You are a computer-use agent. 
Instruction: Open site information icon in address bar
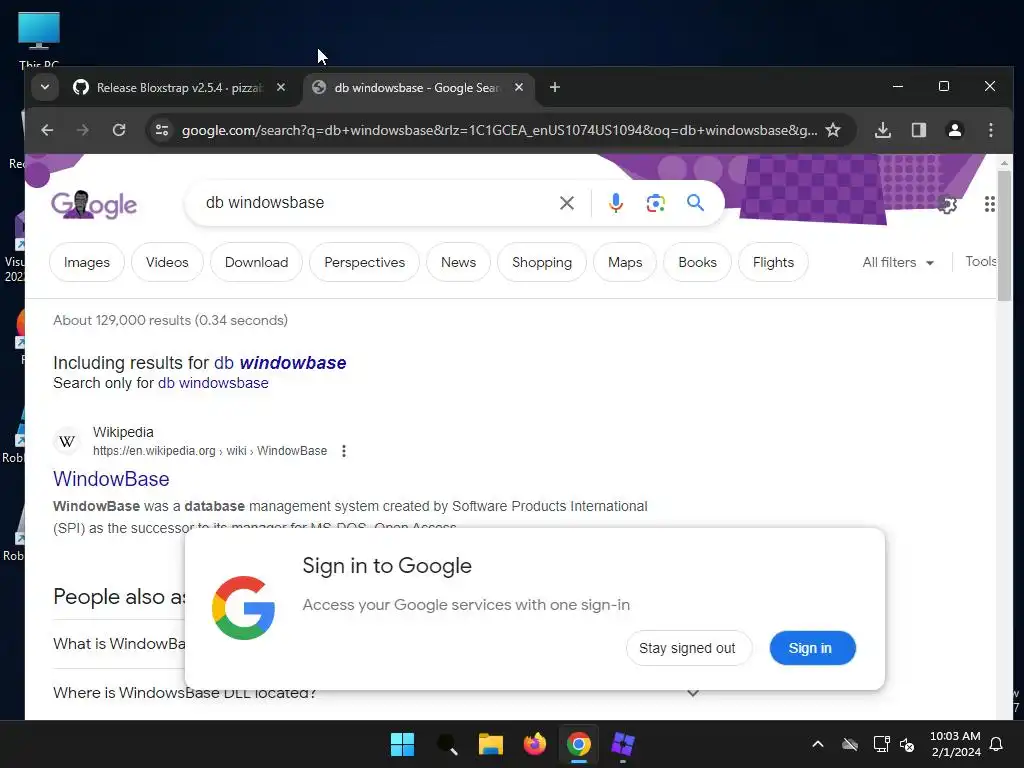[162, 130]
